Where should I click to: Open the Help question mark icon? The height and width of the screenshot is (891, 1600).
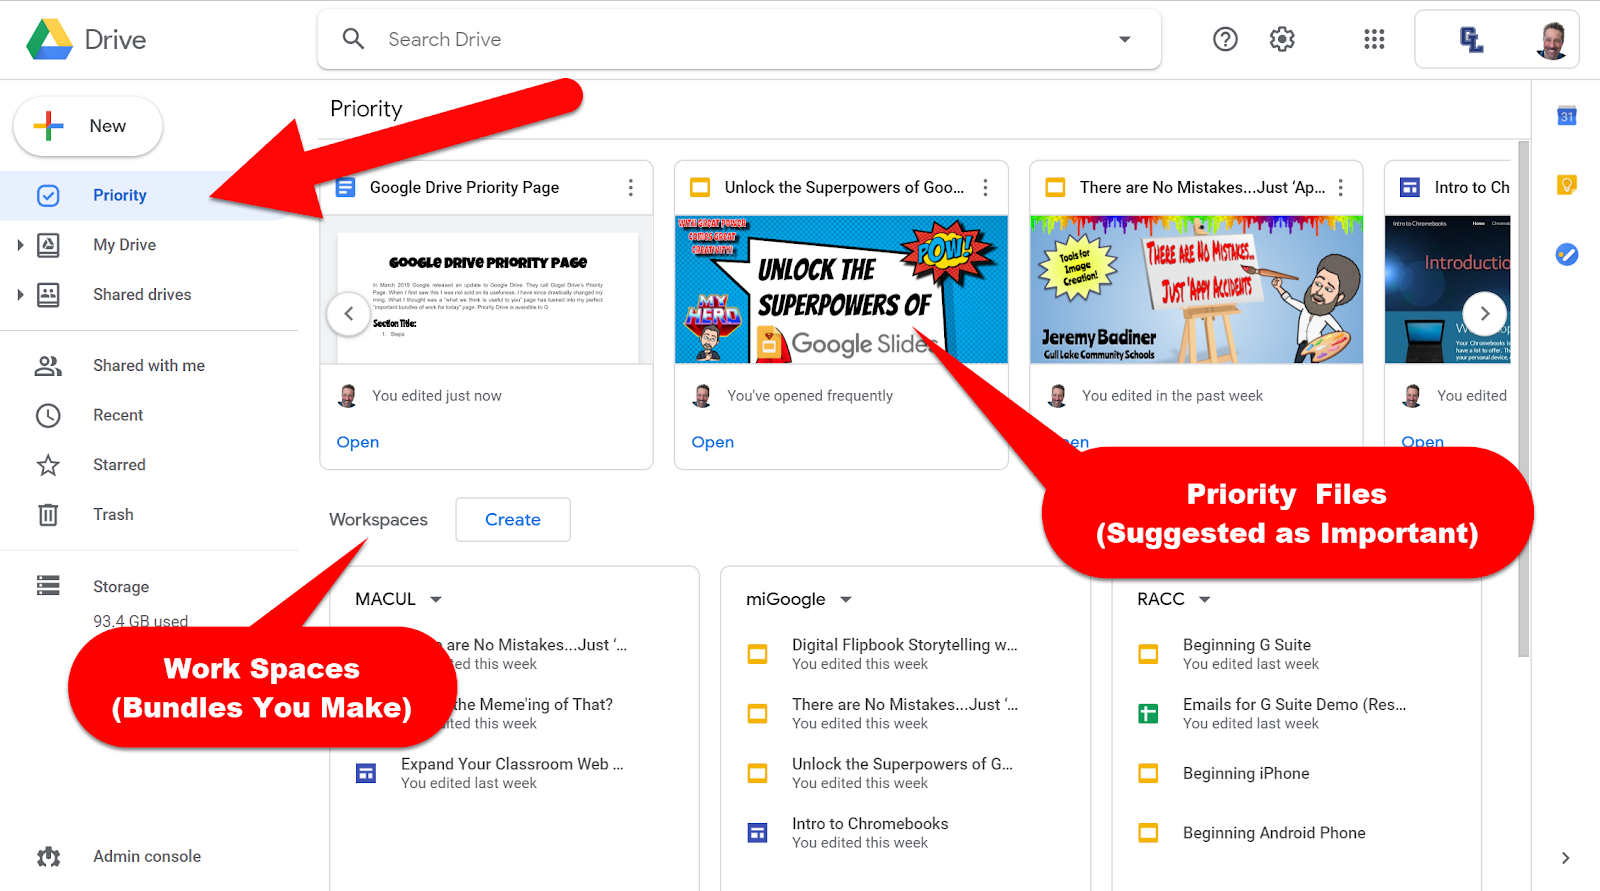pyautogui.click(x=1225, y=39)
